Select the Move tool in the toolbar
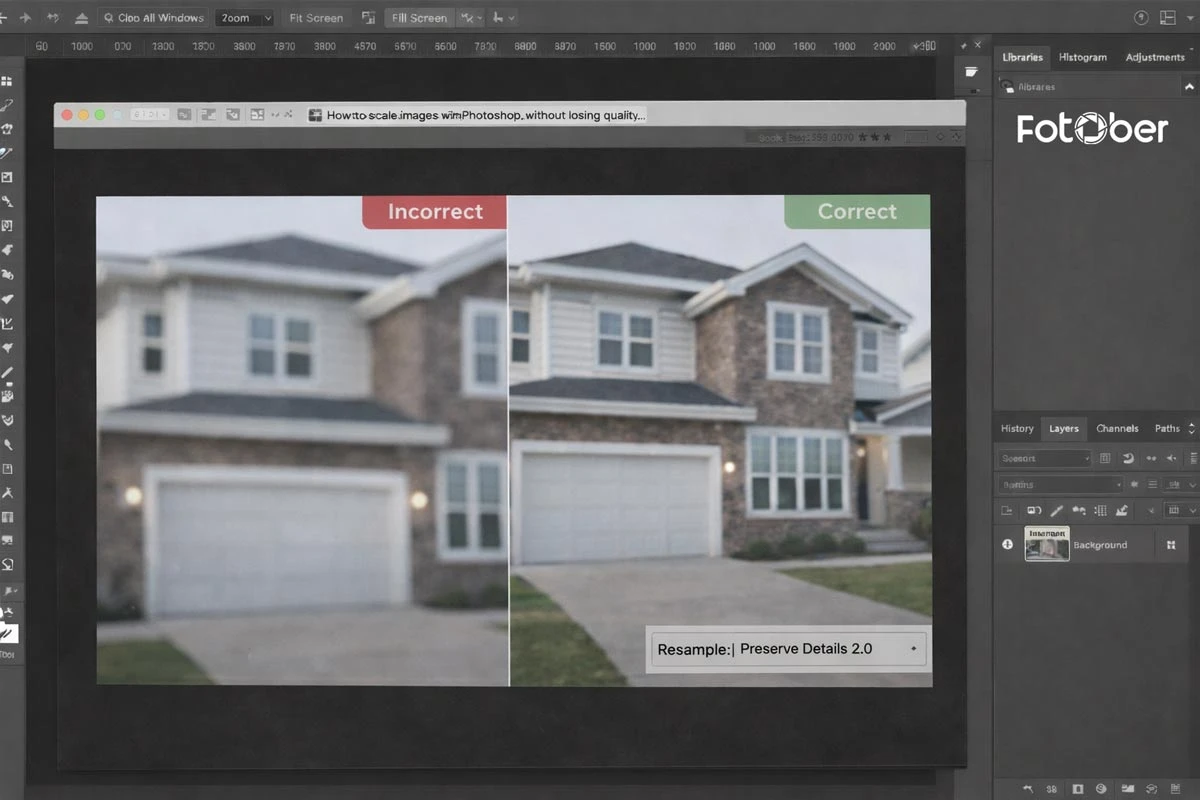Image resolution: width=1200 pixels, height=800 pixels. pyautogui.click(x=10, y=80)
